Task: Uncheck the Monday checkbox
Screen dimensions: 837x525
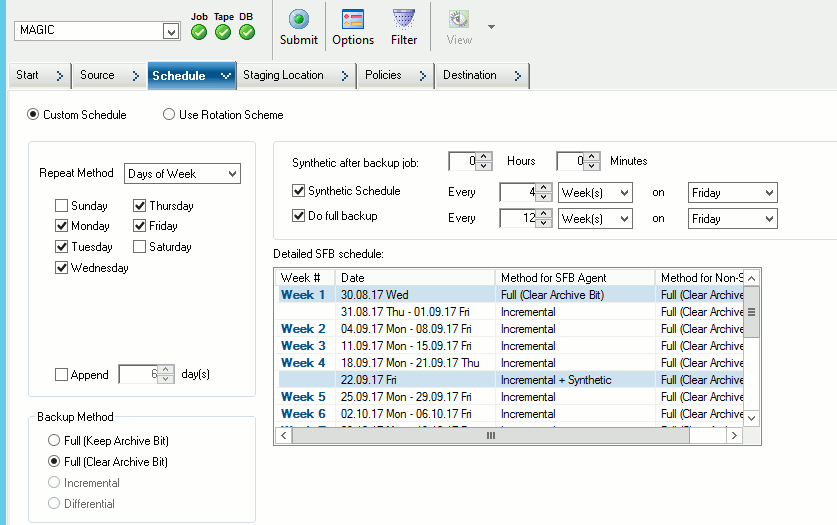Action: click(61, 226)
